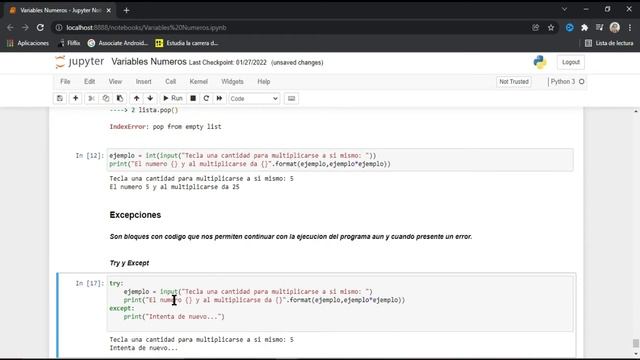The image size is (640, 360).
Task: Open the Fliflix bookmark
Action: click(69, 43)
